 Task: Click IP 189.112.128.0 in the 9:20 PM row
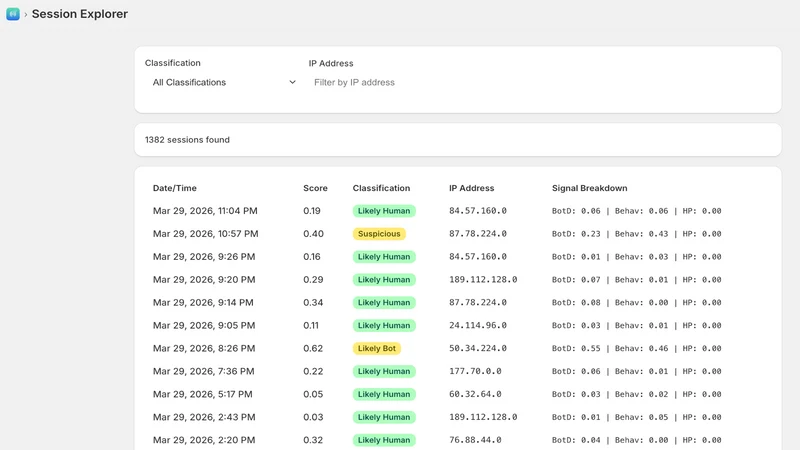pyautogui.click(x=483, y=280)
